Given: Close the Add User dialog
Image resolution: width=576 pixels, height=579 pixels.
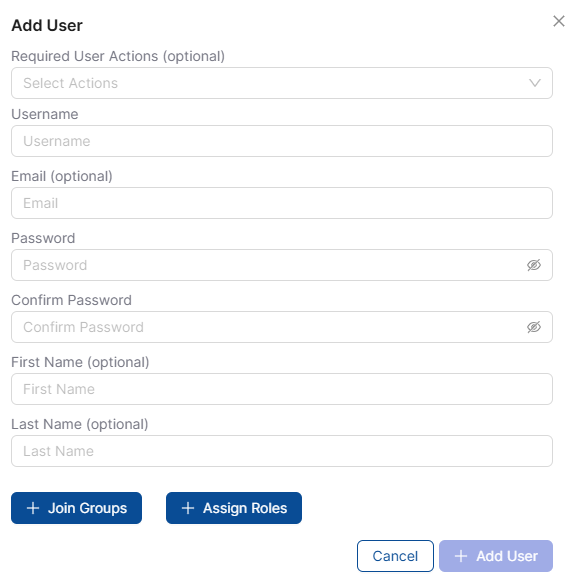Looking at the screenshot, I should (x=559, y=21).
